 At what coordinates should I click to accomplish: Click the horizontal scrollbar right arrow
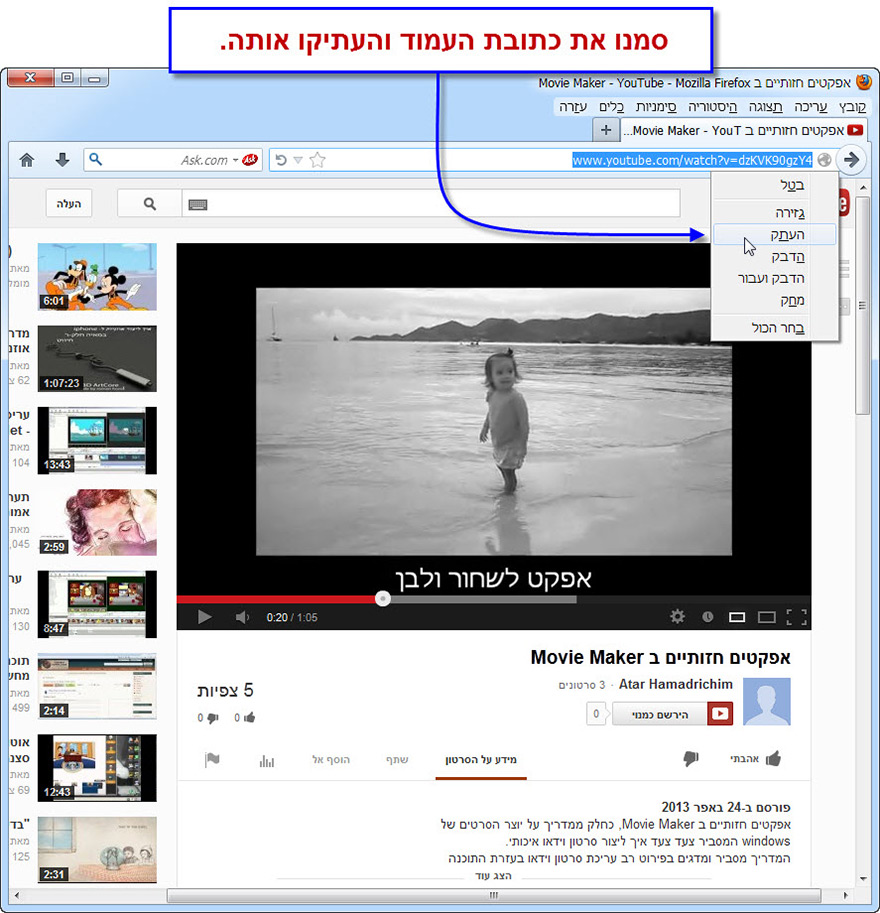[x=845, y=896]
